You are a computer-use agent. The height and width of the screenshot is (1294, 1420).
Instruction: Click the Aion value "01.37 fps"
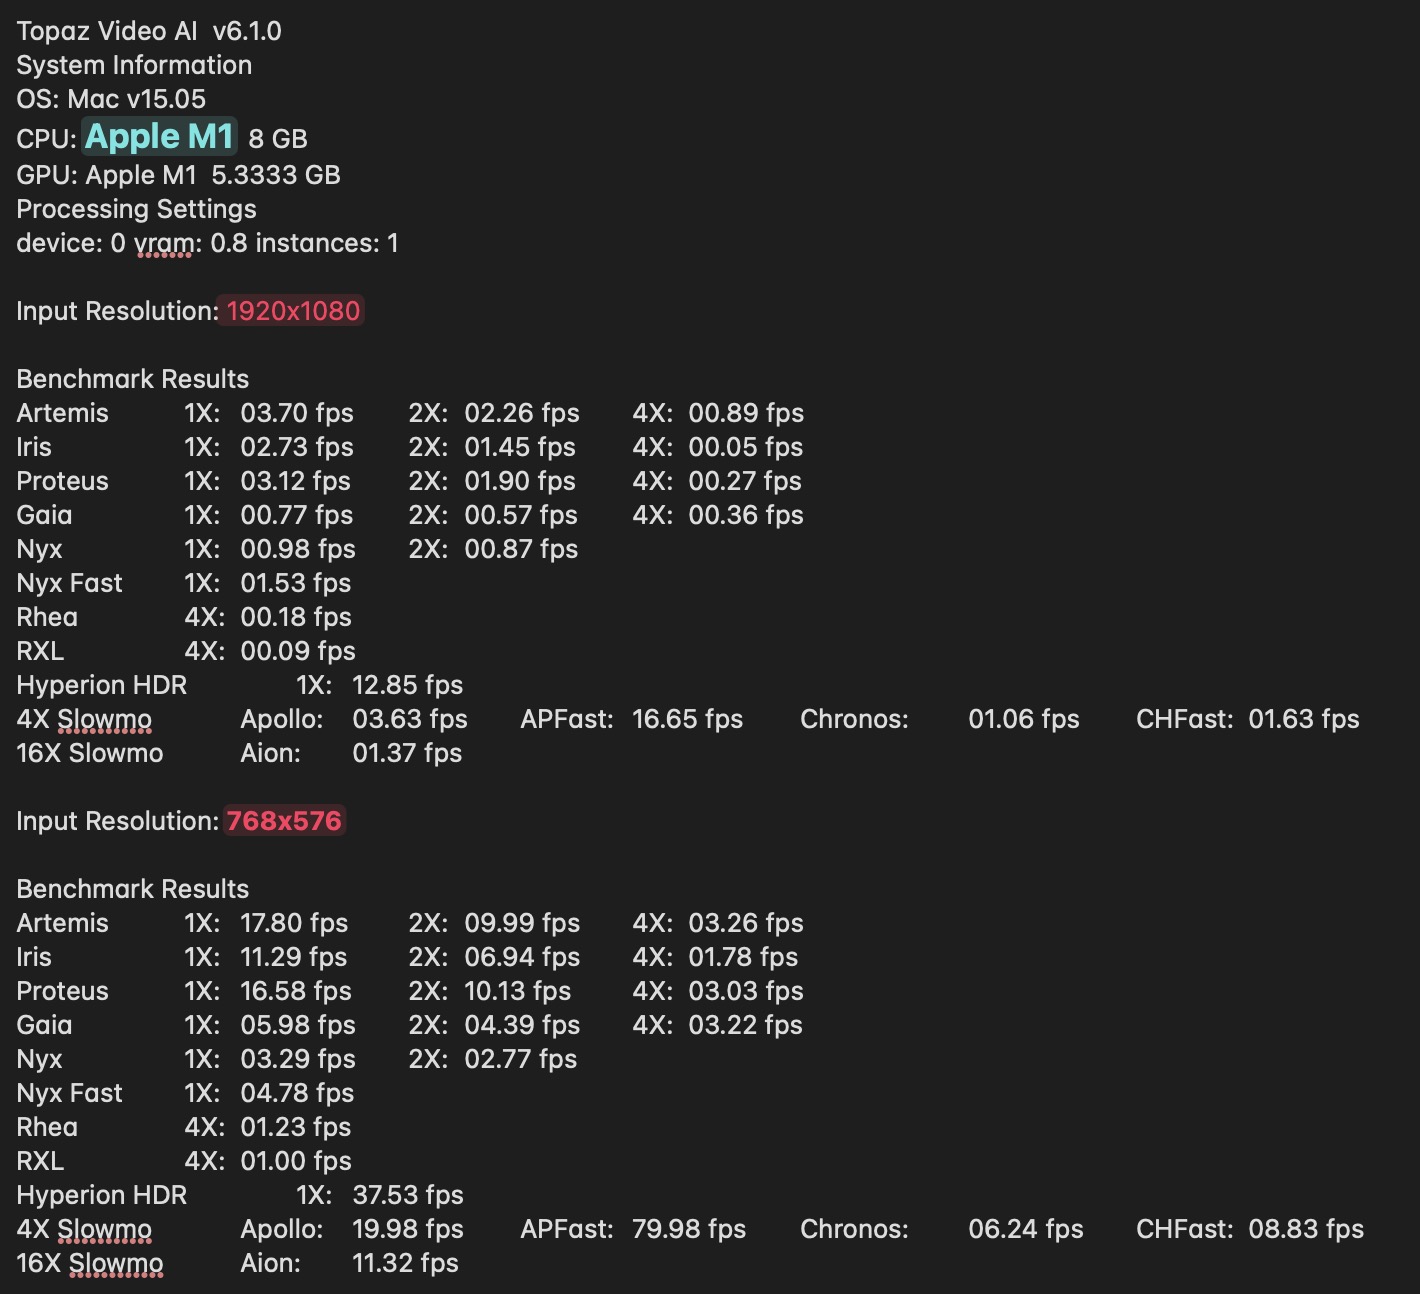[407, 753]
